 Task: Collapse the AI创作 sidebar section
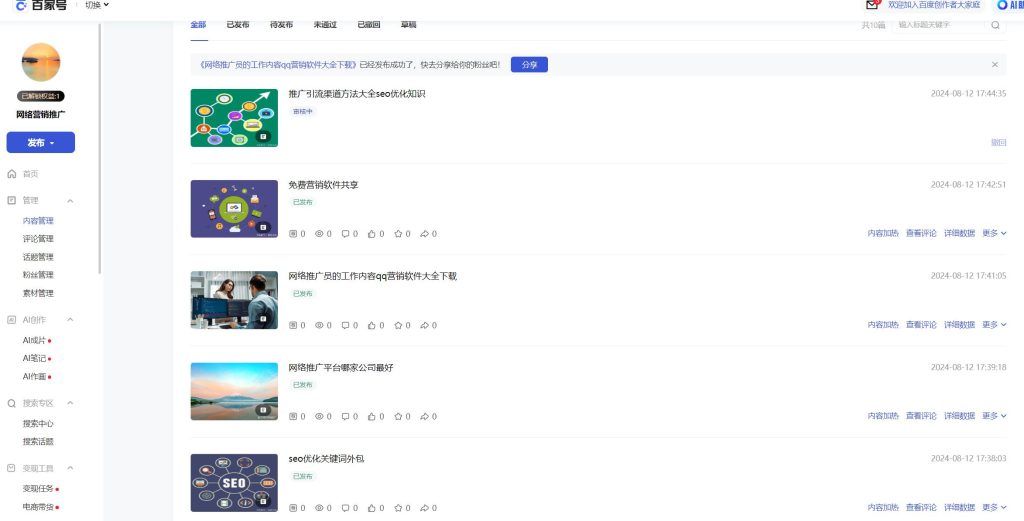pyautogui.click(x=70, y=320)
